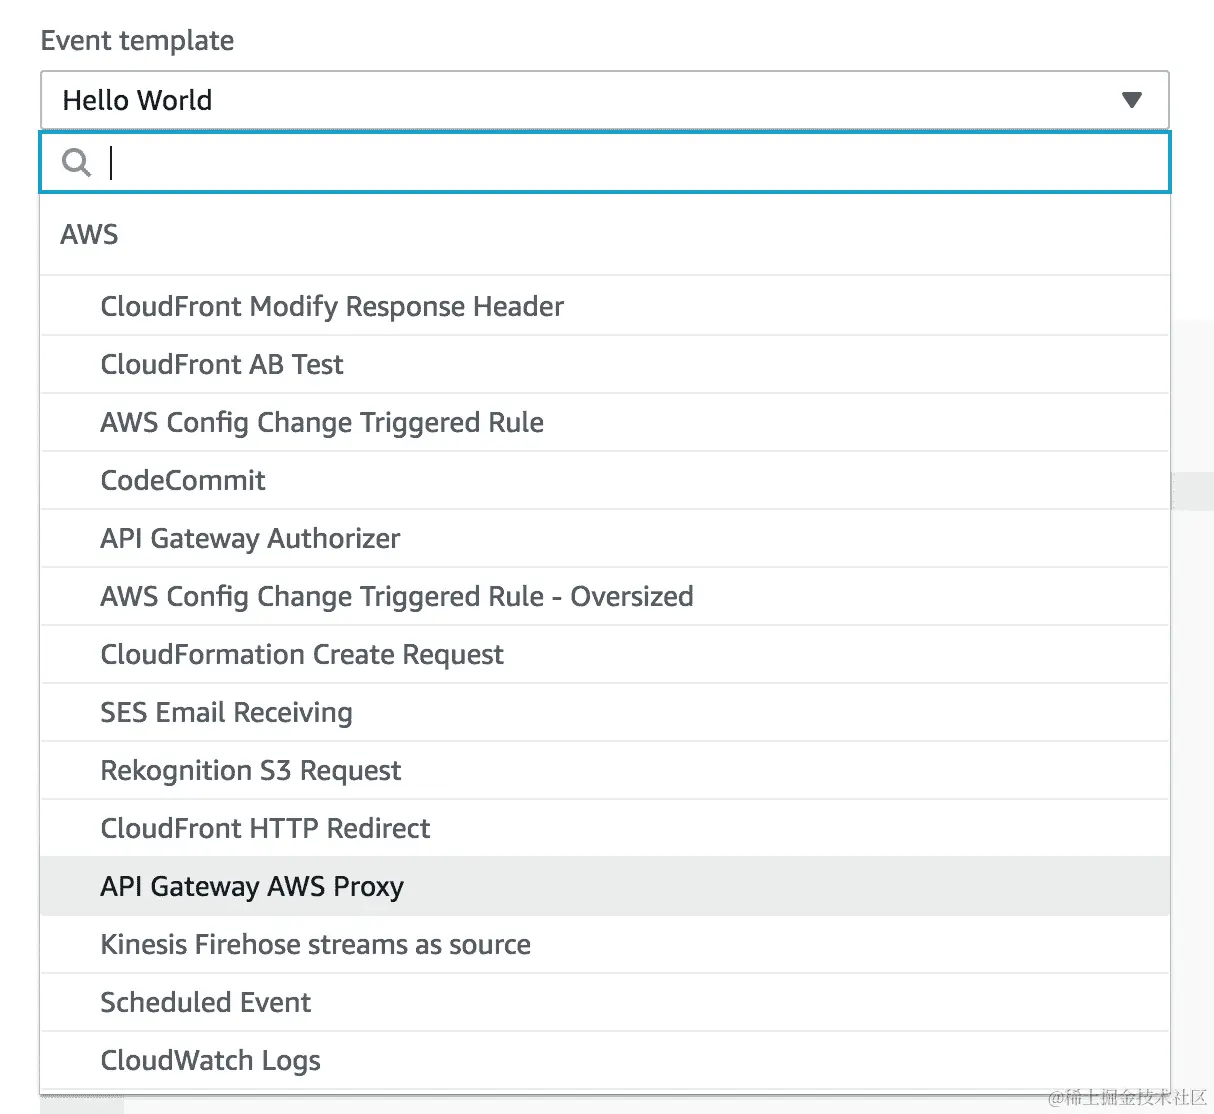Select CloudFront HTTP Redirect option
The width and height of the screenshot is (1214, 1114).
pyautogui.click(x=265, y=828)
